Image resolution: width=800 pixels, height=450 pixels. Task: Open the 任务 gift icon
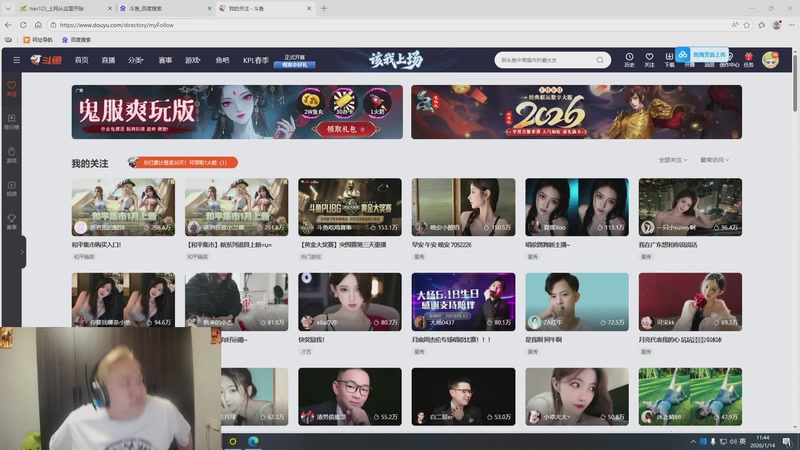(x=748, y=60)
